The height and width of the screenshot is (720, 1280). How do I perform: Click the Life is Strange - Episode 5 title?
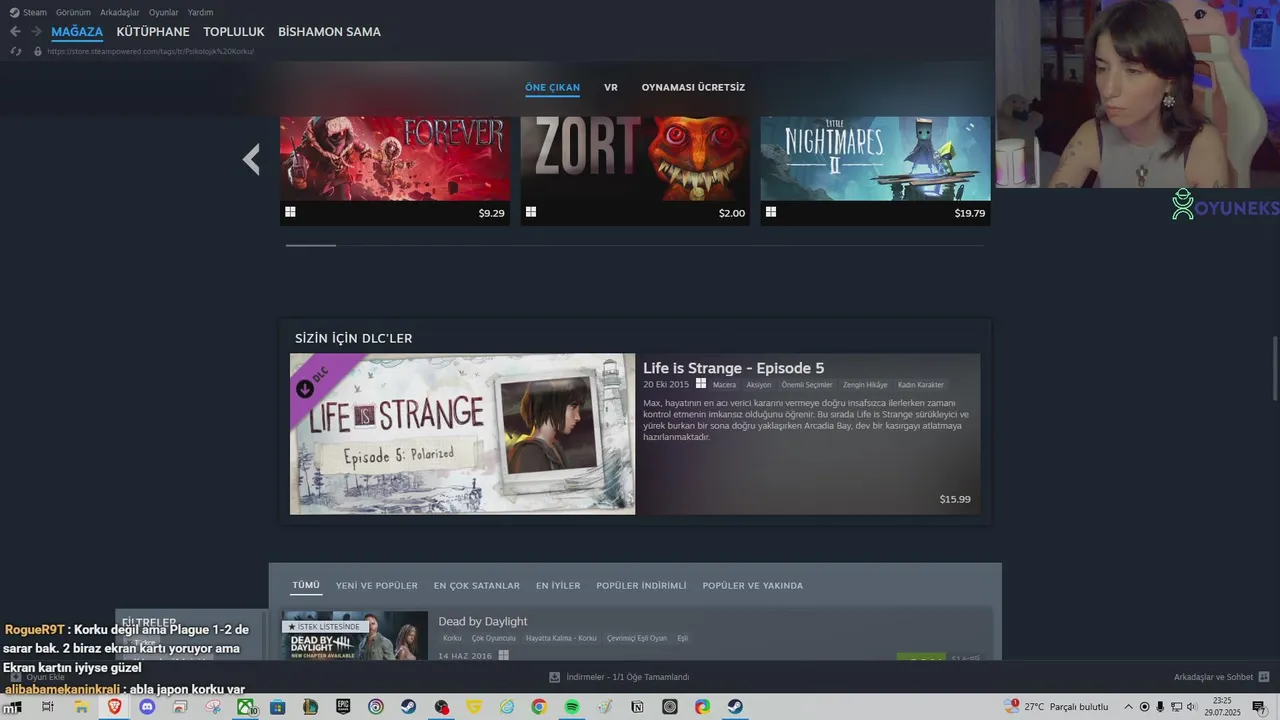733,368
